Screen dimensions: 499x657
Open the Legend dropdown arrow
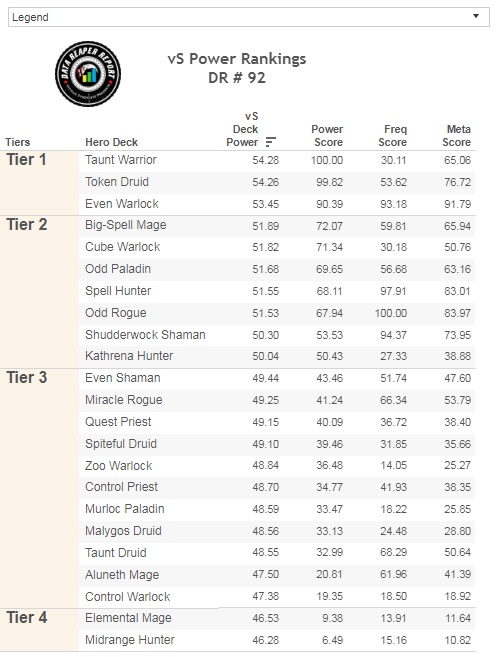(476, 16)
